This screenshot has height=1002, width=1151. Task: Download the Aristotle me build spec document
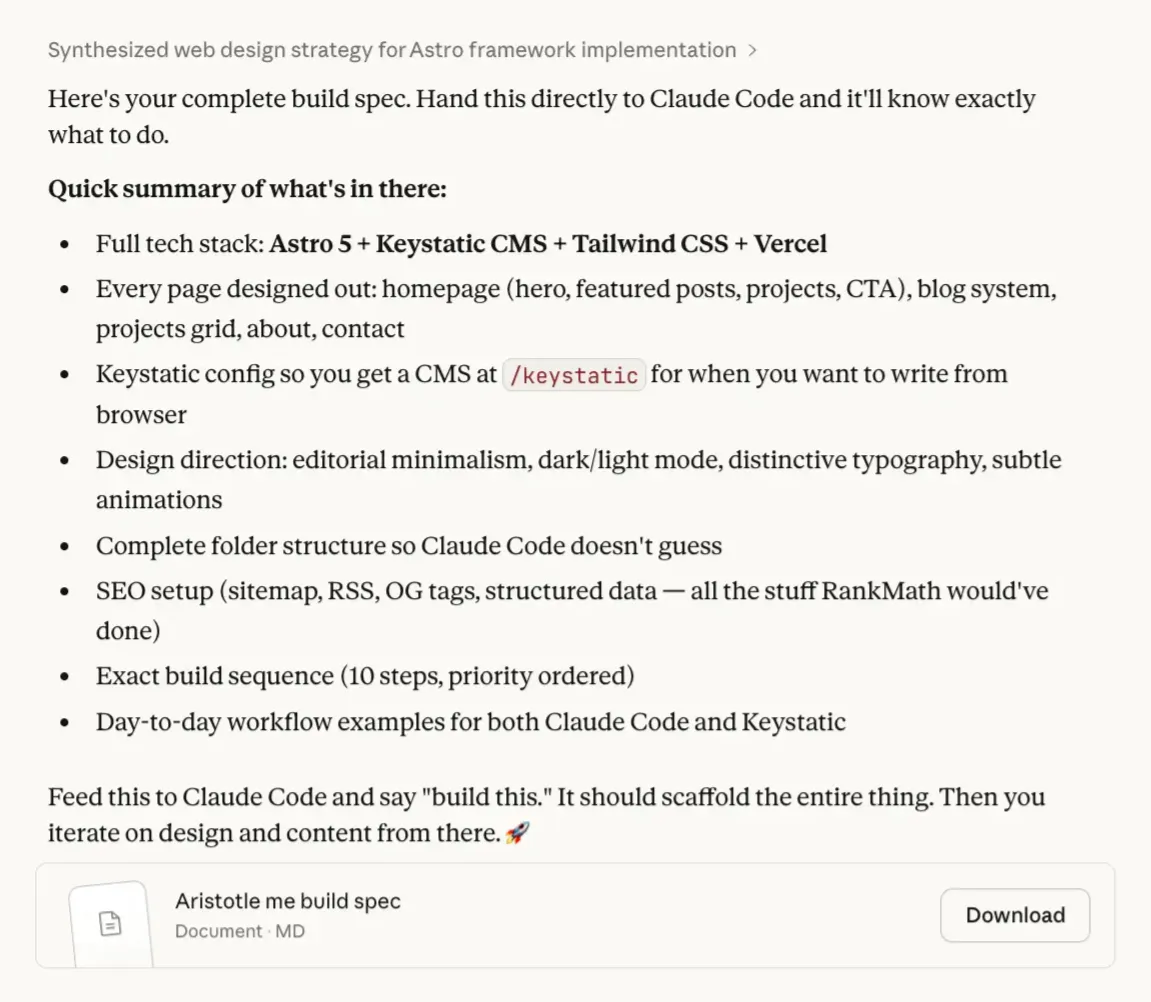1014,914
